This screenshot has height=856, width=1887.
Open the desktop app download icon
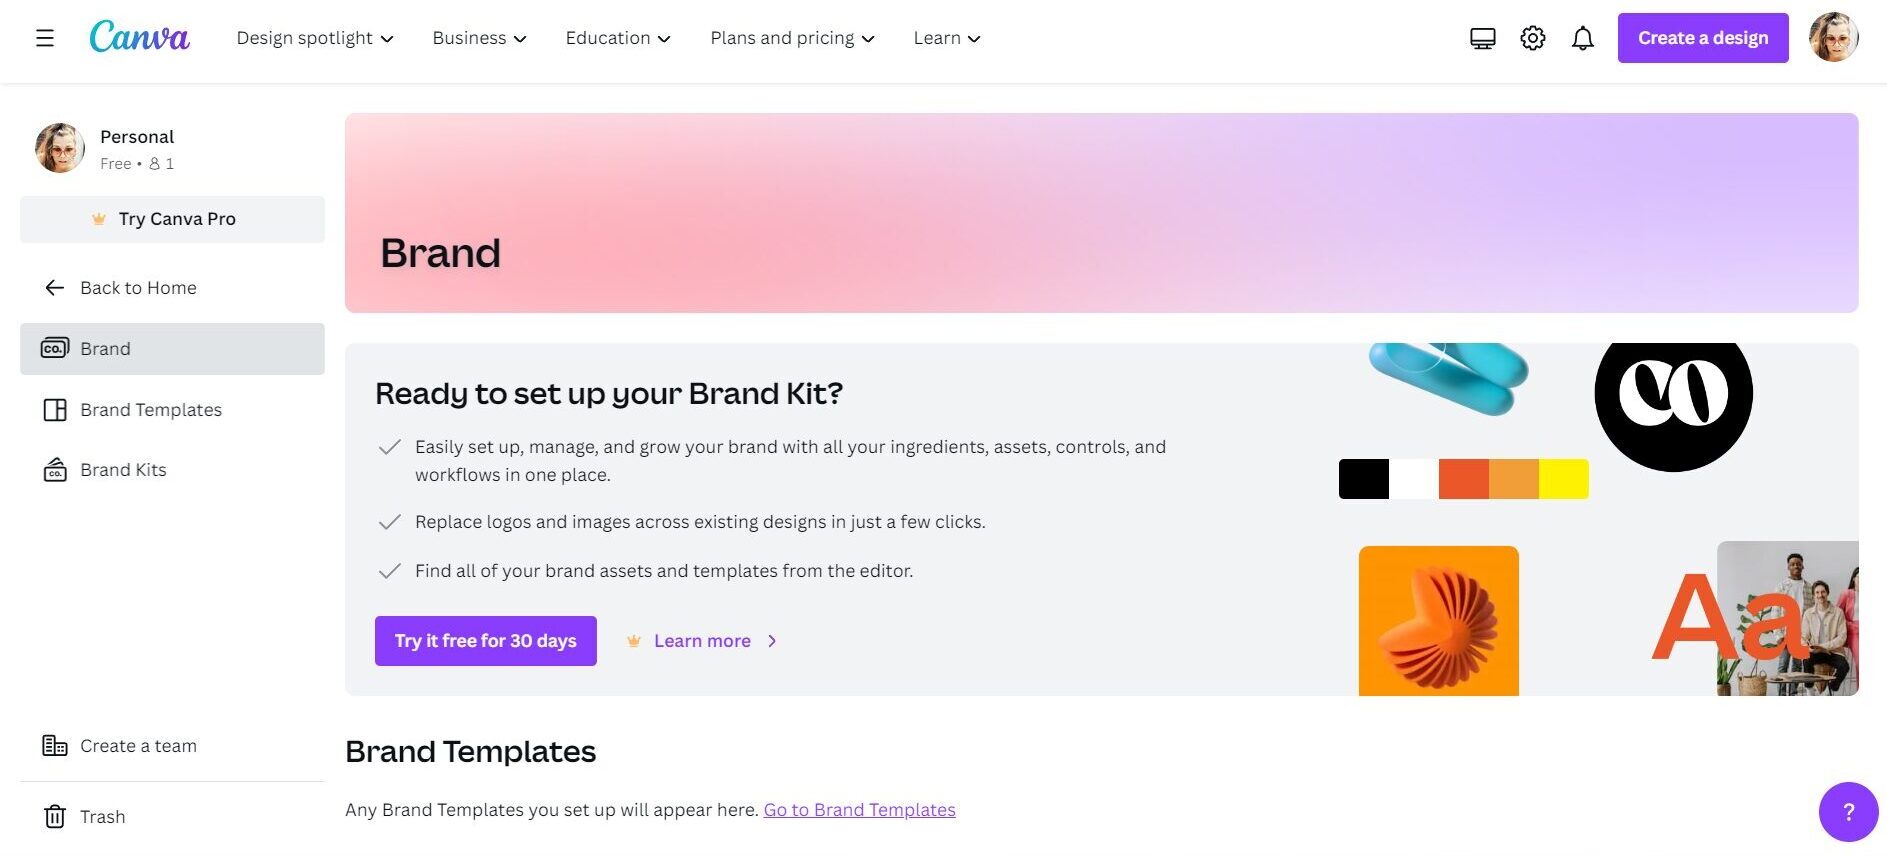click(x=1482, y=38)
